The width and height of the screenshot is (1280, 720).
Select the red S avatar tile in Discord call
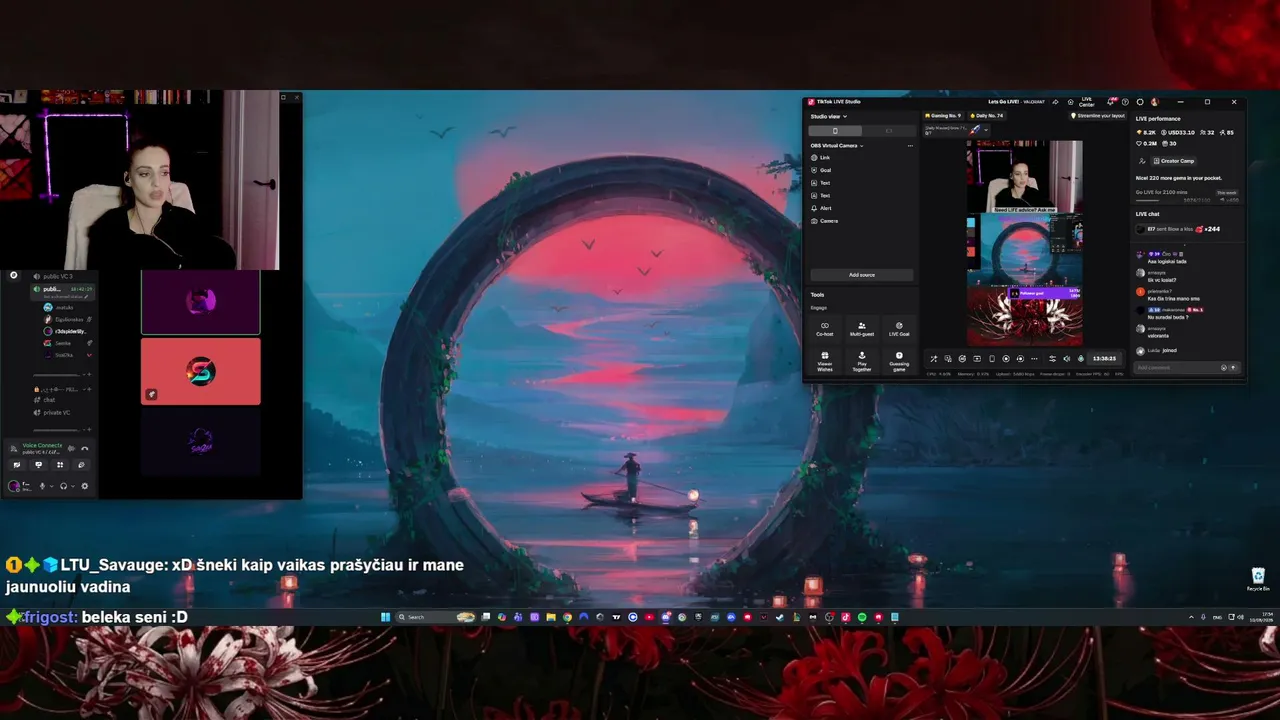coord(201,372)
